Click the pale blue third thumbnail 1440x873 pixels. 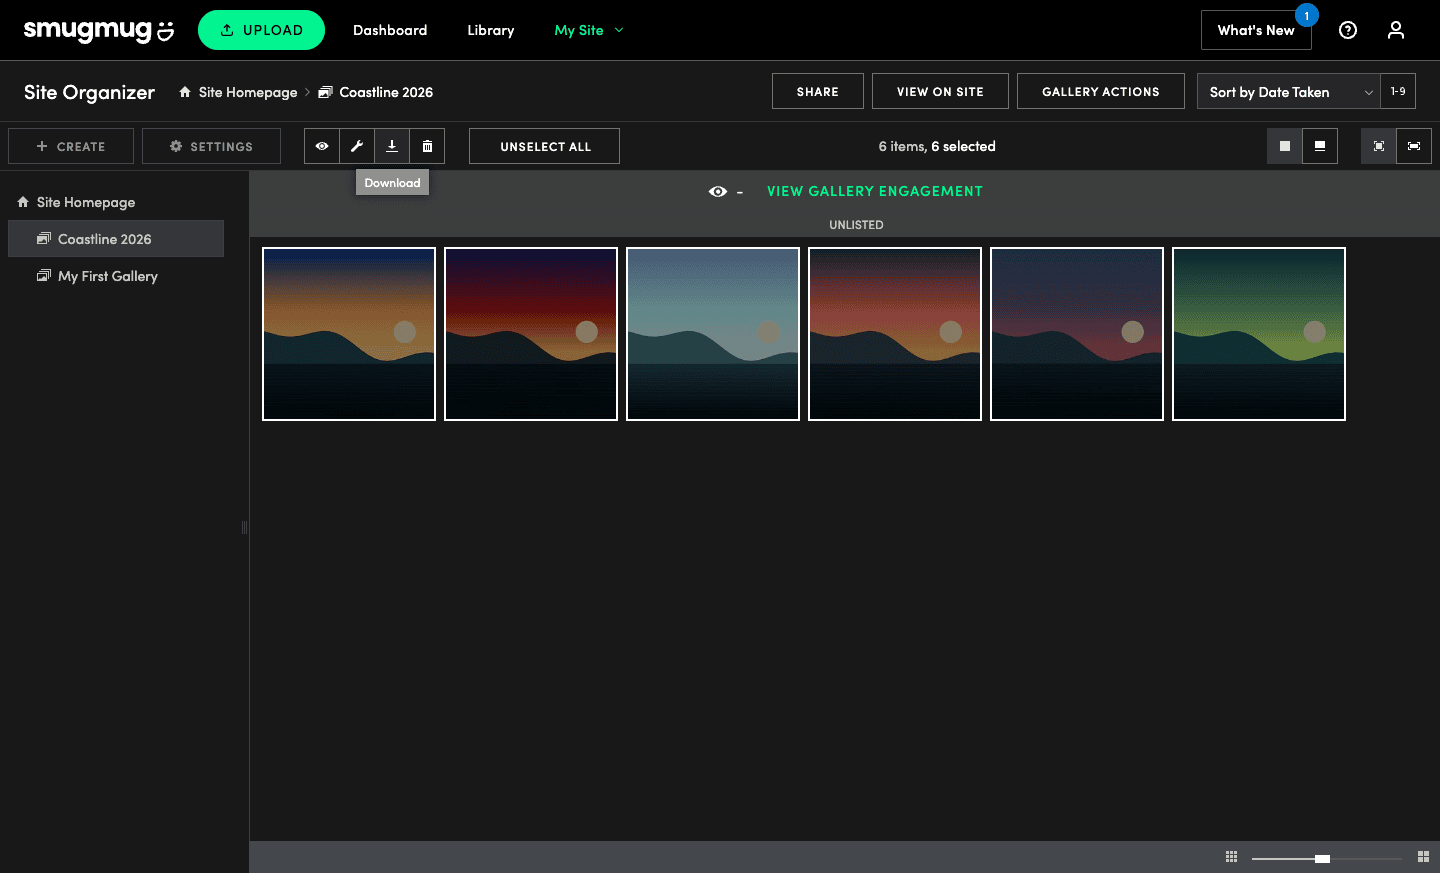[713, 334]
